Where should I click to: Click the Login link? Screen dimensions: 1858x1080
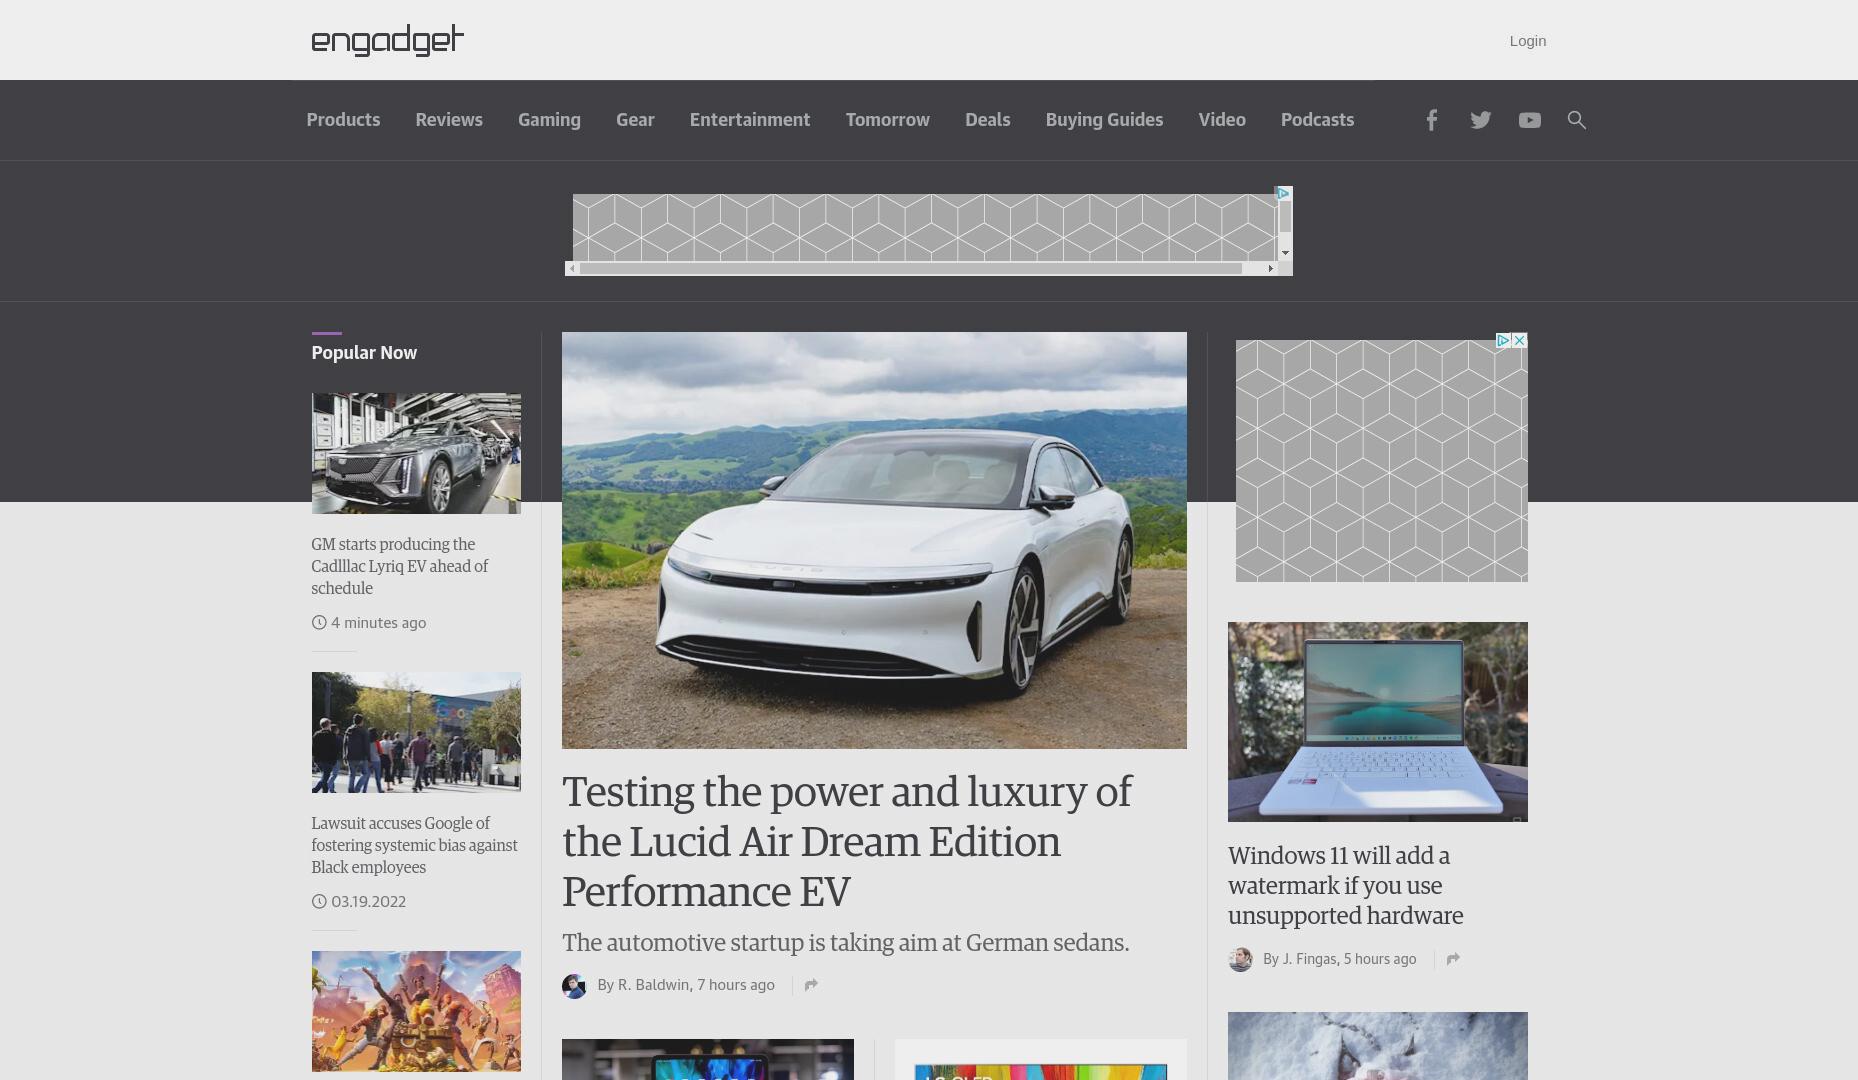1527,41
